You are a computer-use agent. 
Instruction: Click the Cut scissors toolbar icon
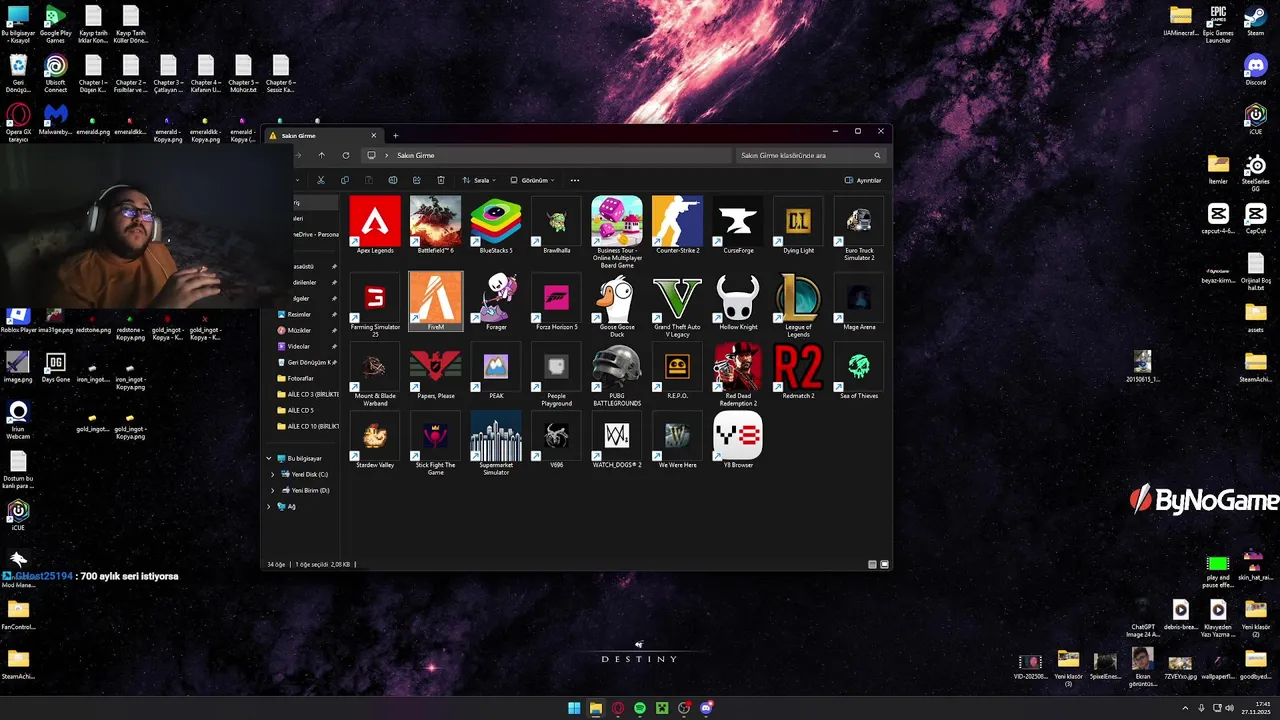pyautogui.click(x=321, y=180)
